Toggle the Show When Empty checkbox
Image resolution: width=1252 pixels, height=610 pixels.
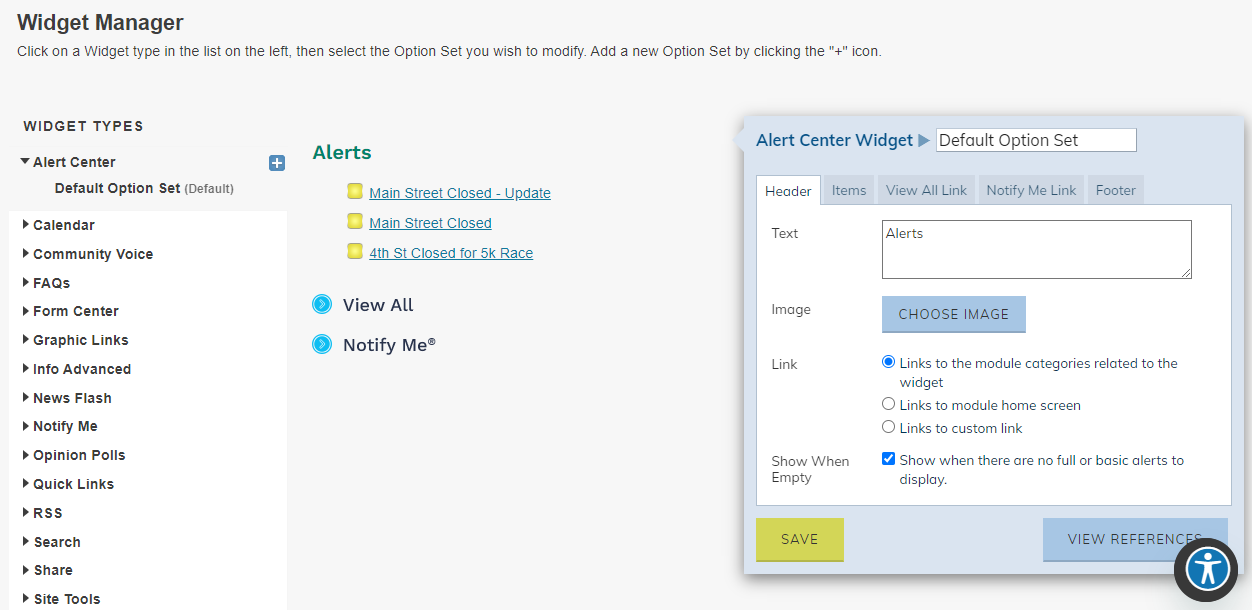pos(888,459)
